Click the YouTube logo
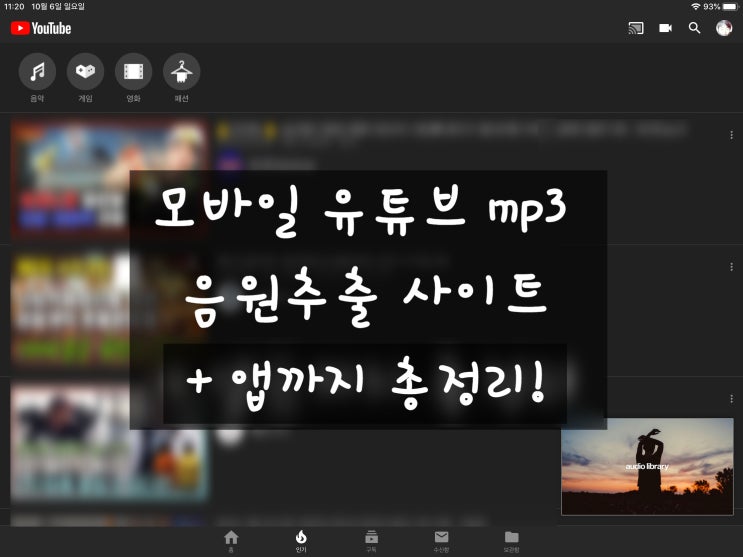This screenshot has width=743, height=557. (x=41, y=28)
